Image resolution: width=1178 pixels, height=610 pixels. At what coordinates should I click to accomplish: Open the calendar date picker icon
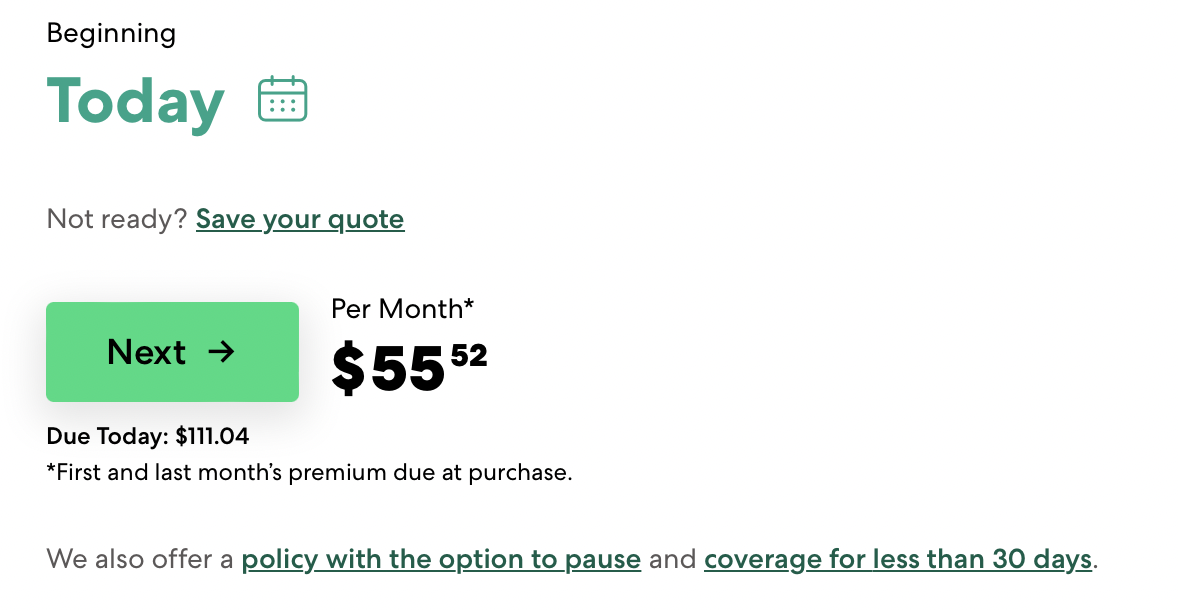(283, 100)
